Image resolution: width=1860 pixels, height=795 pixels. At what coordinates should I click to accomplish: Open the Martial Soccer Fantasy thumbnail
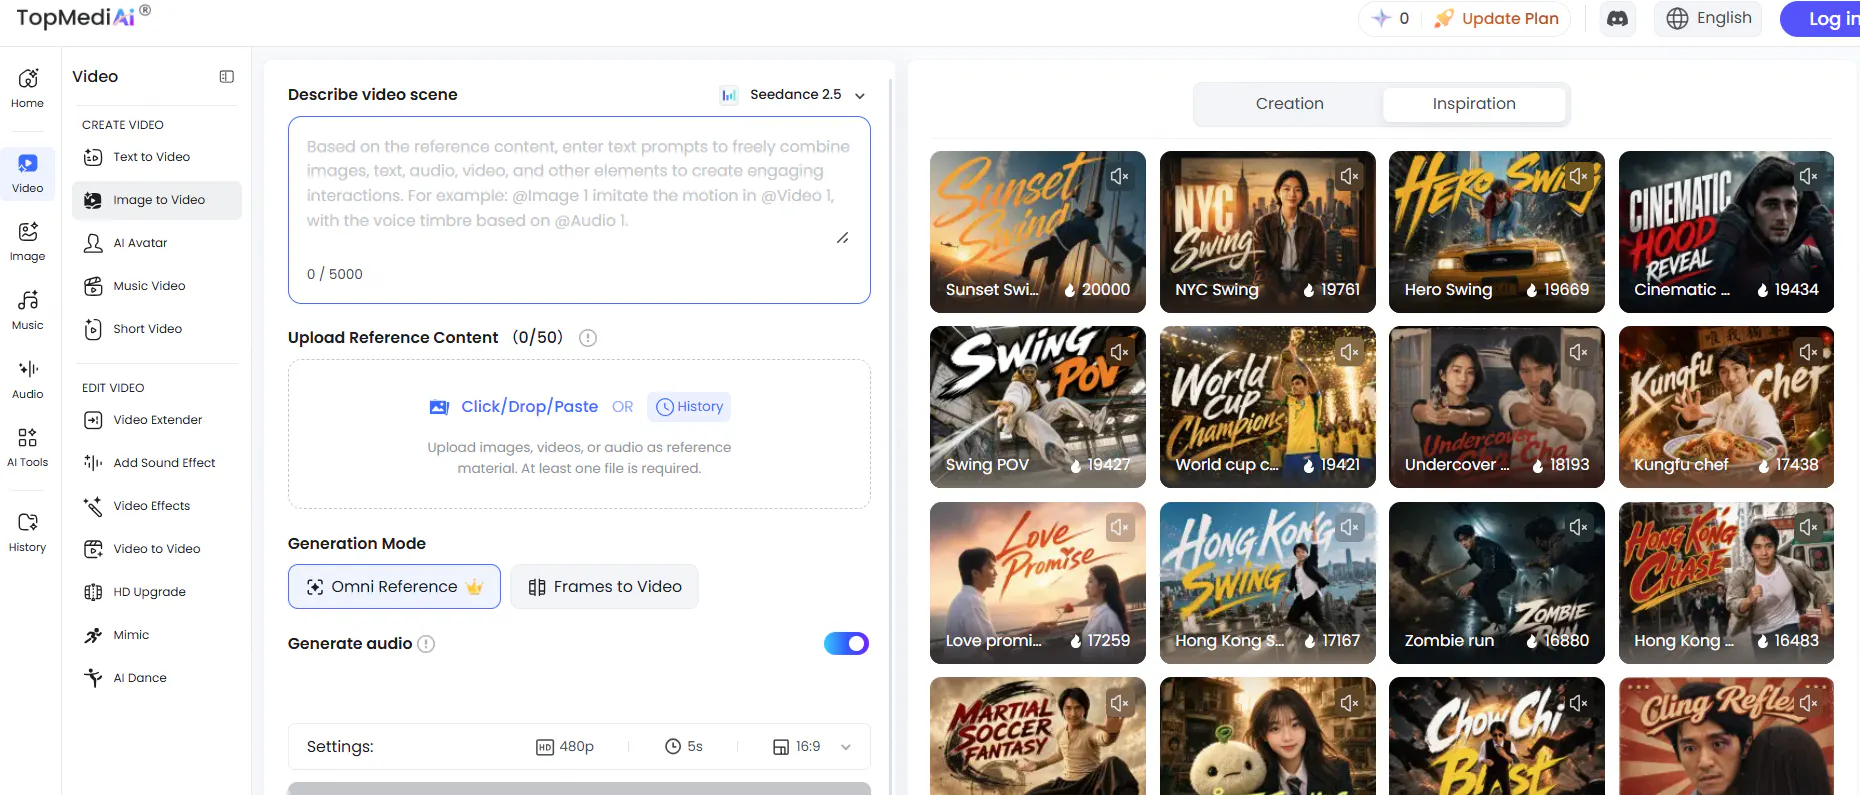[x=1037, y=736]
